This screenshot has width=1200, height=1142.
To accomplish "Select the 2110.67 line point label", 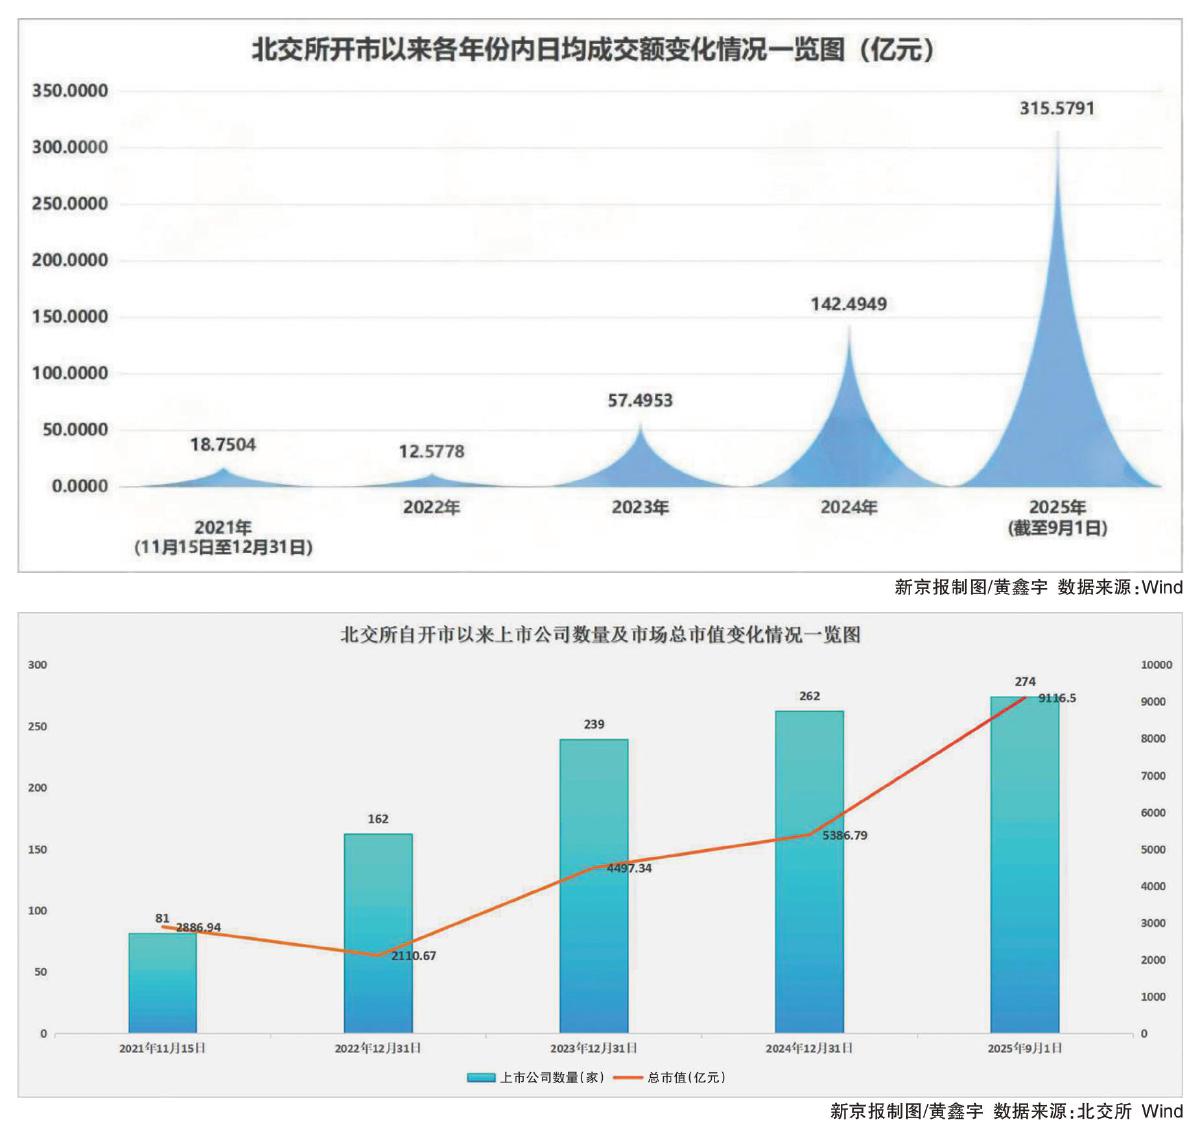I will point(413,956).
